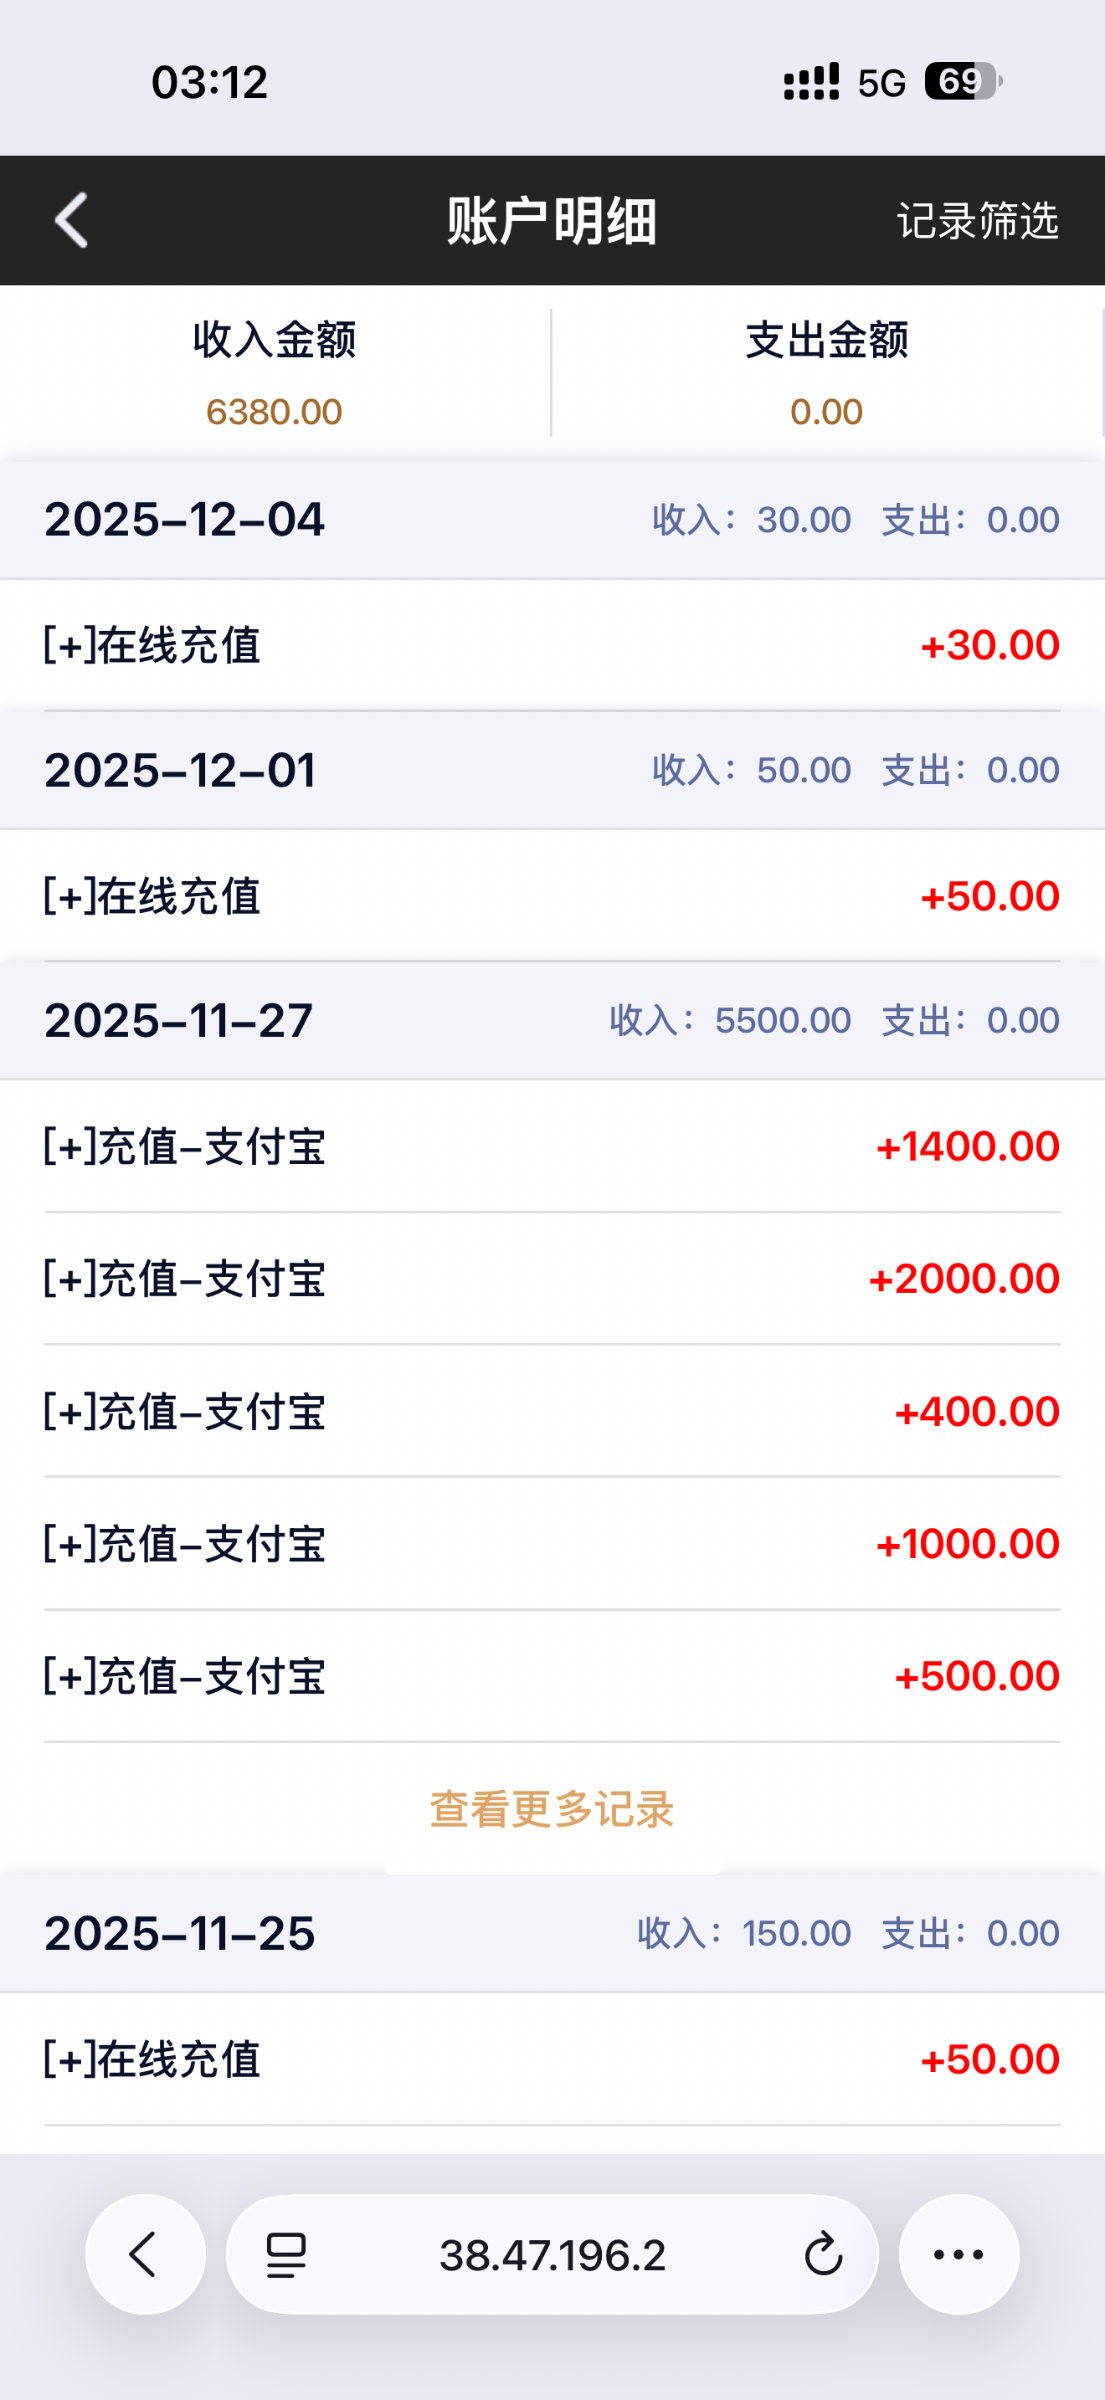Tap the 收入金额 6380.00 summary
1105x2400 pixels.
pos(274,374)
